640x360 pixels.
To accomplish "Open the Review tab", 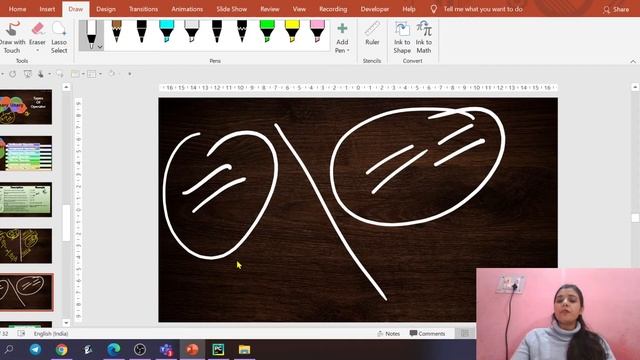I will coord(270,9).
